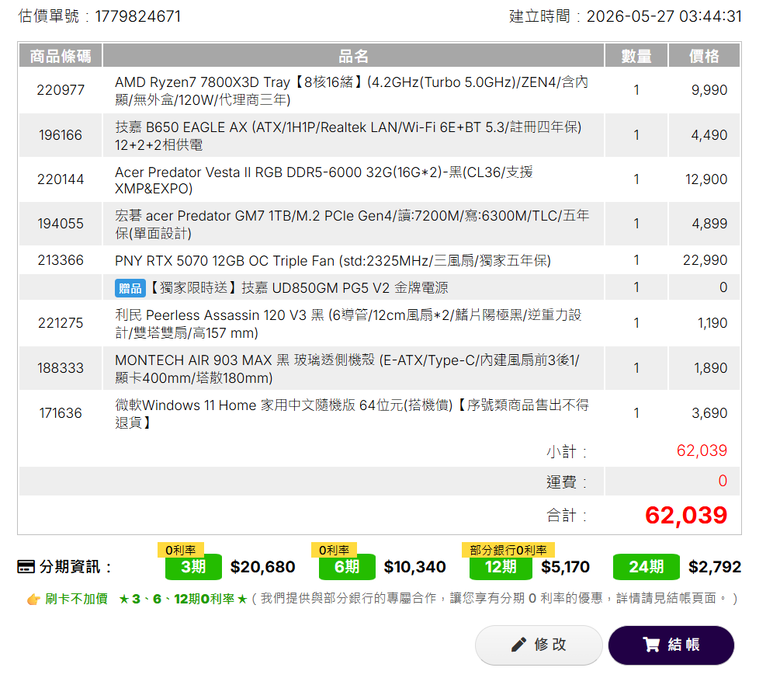Click the Acer Predator Vesta II RAM name
This screenshot has width=780, height=678.
pyautogui.click(x=324, y=180)
